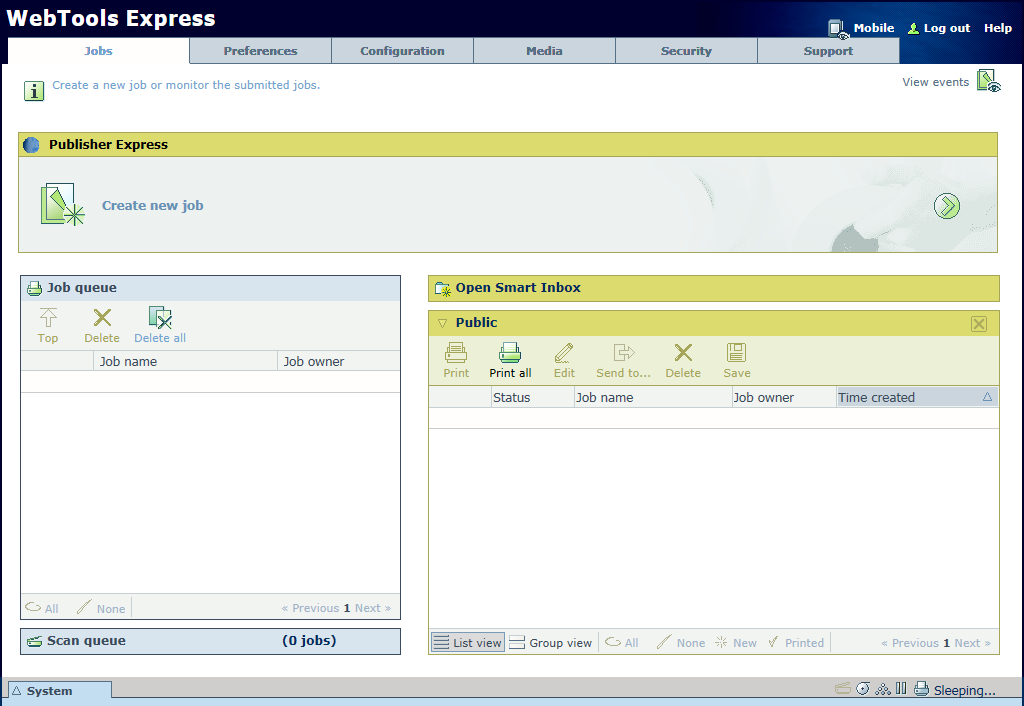Click the Open Smart Inbox icon
Screen dimensions: 1024x706
point(443,289)
